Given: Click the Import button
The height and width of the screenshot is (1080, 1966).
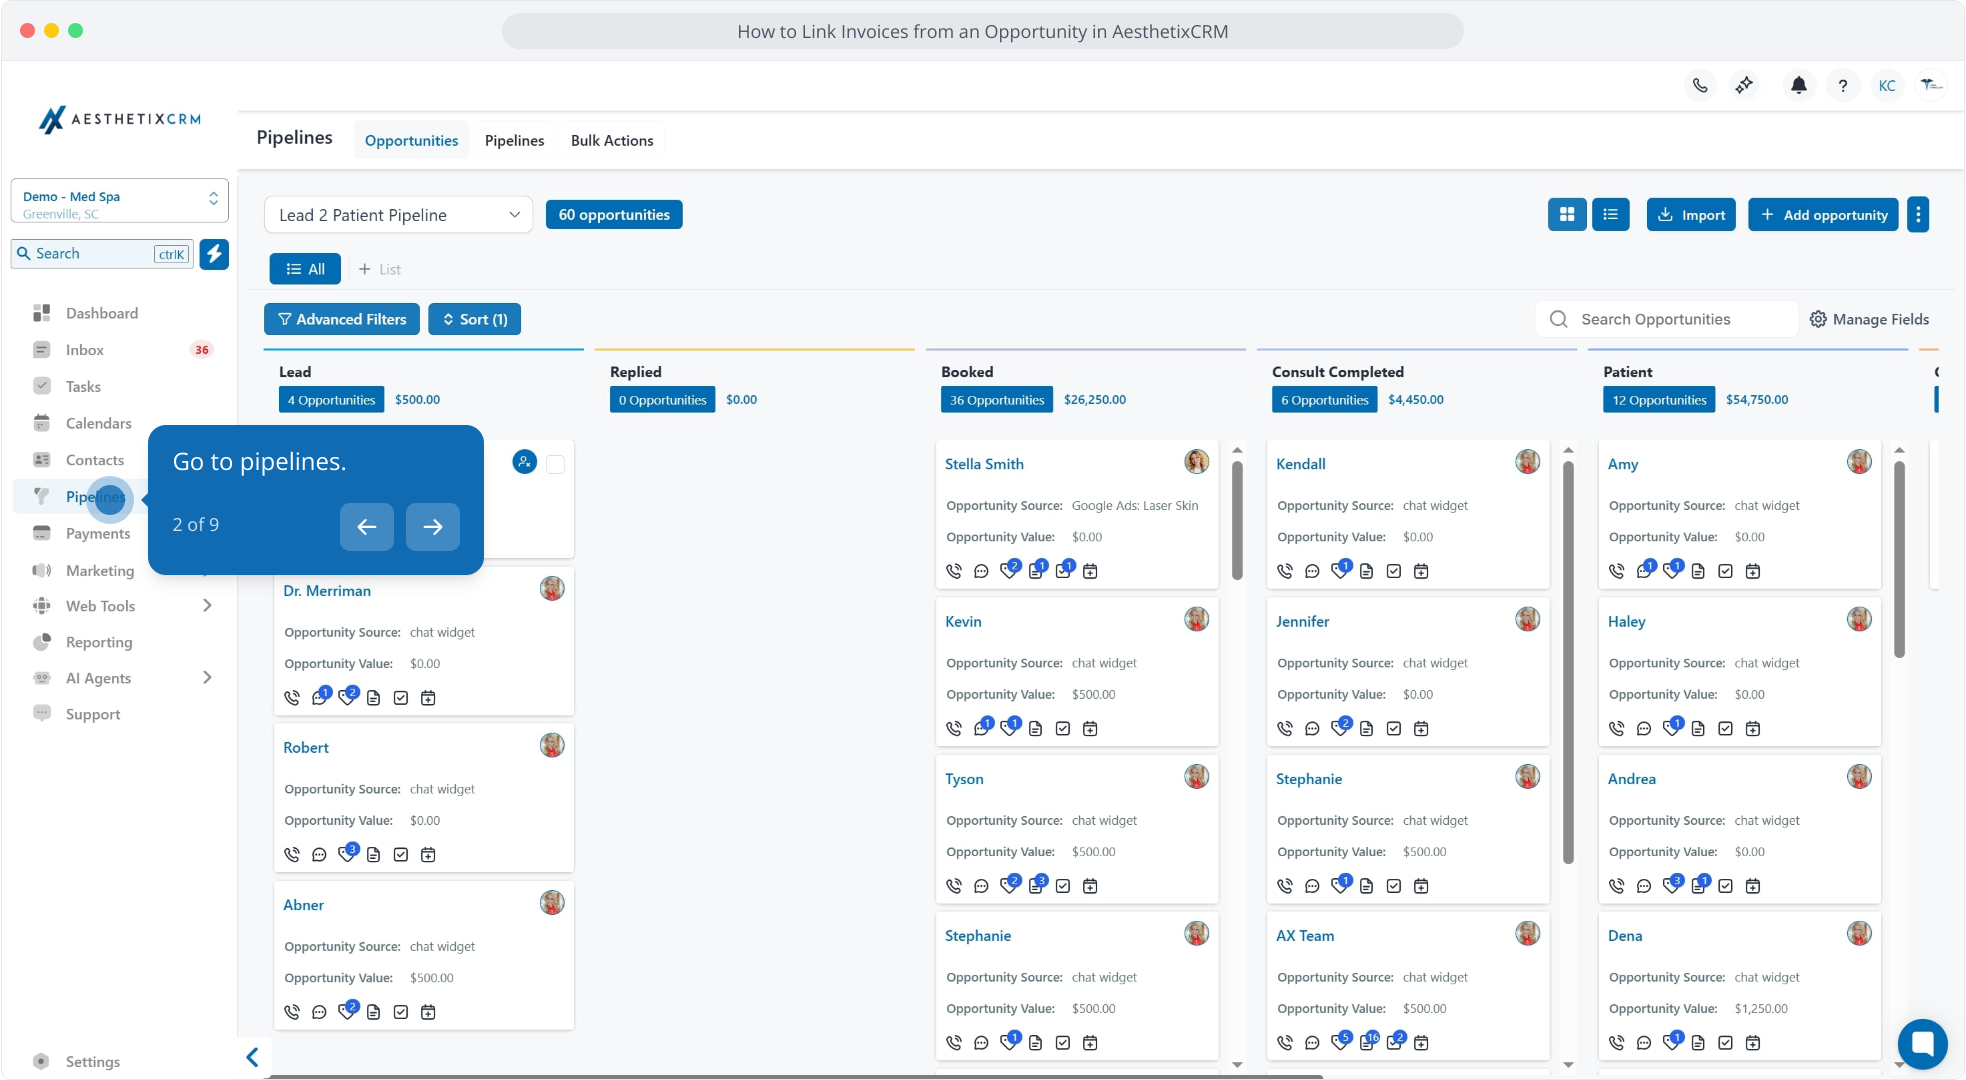Looking at the screenshot, I should [x=1691, y=215].
